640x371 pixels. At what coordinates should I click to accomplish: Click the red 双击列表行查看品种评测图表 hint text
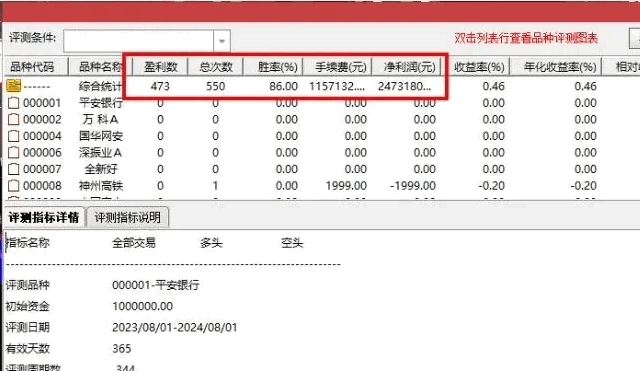526,38
